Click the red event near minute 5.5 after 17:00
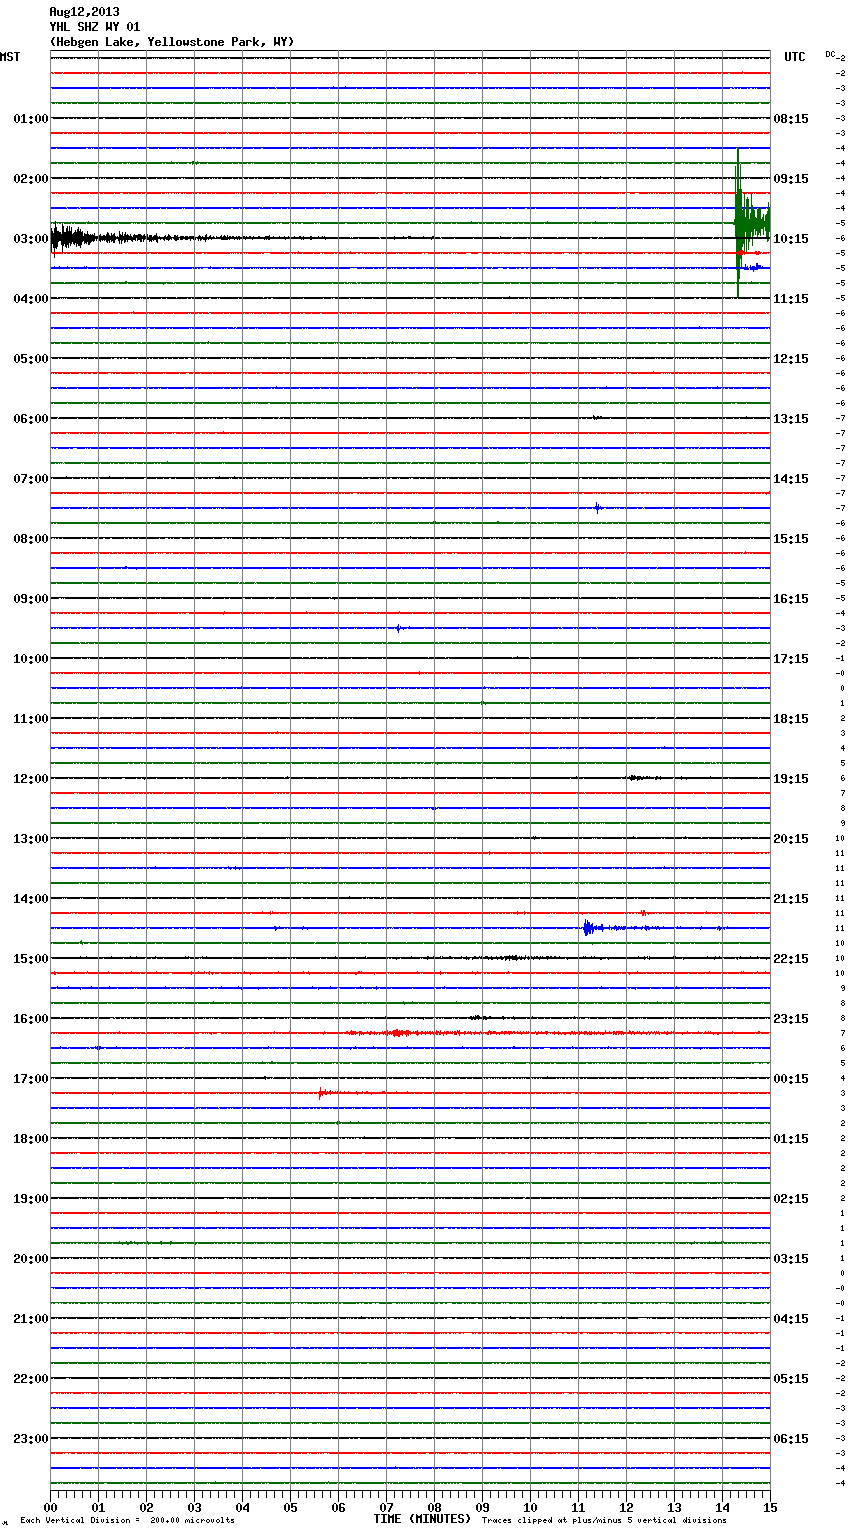The height and width of the screenshot is (1534, 850). (x=324, y=1093)
